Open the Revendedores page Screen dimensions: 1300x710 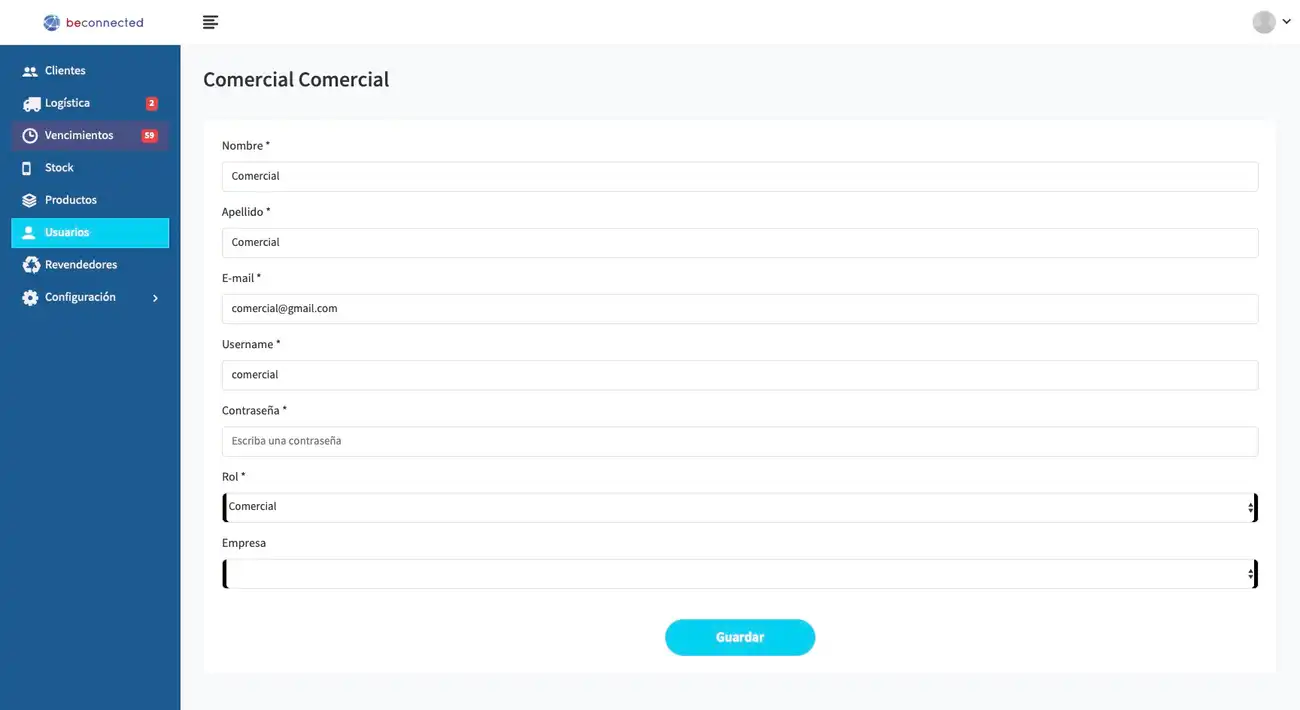[x=90, y=265]
